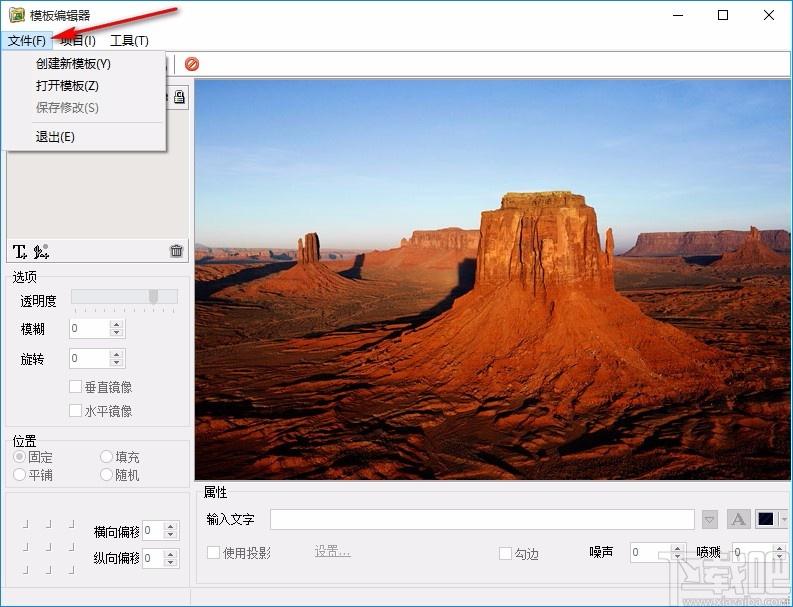Decrease the 横向偏移 horizontal offset
Screen dimensions: 793x607
[171, 535]
